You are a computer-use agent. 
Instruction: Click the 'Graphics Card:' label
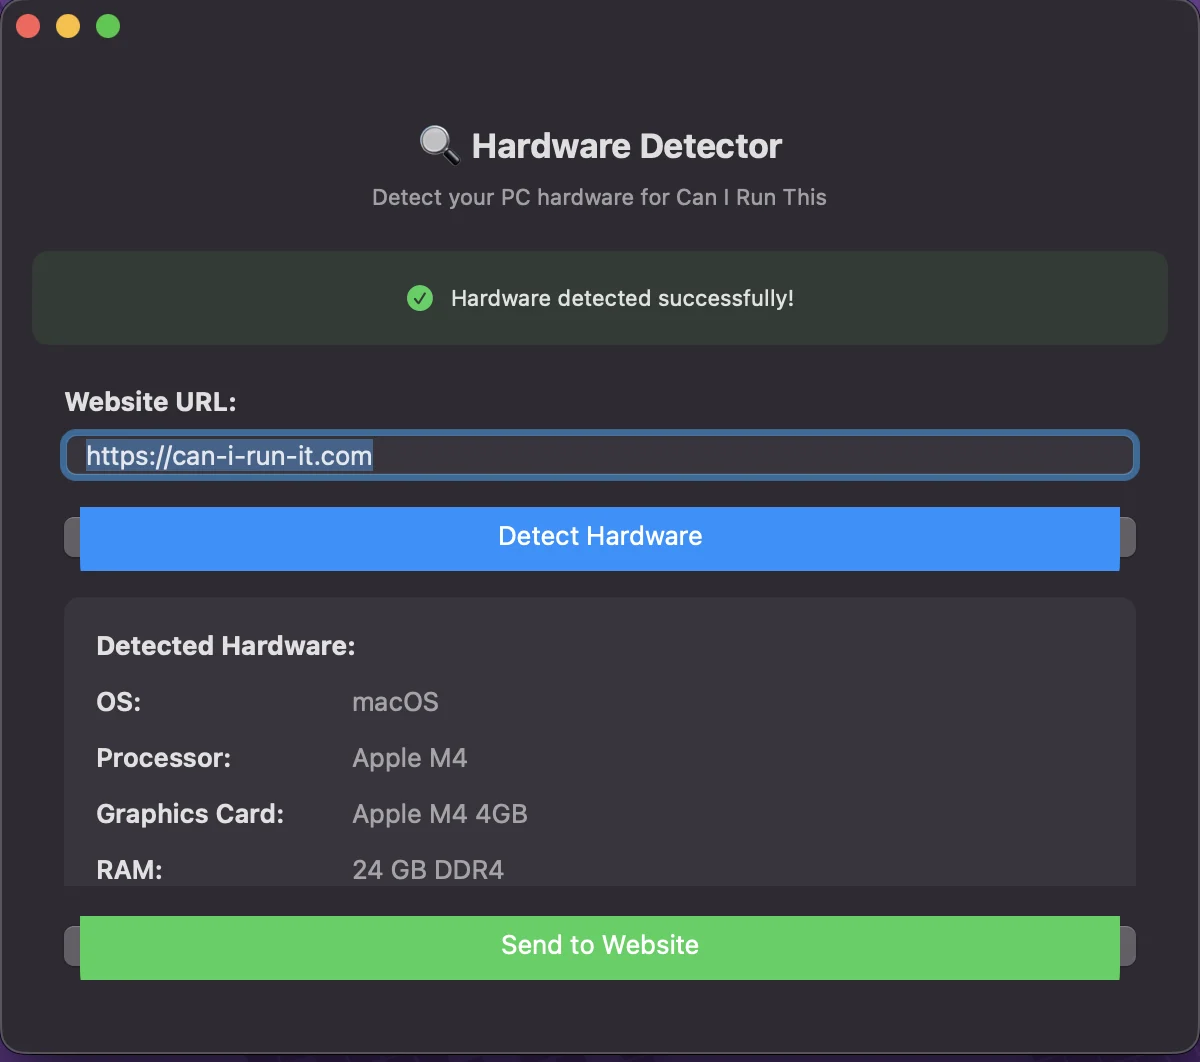pos(190,814)
